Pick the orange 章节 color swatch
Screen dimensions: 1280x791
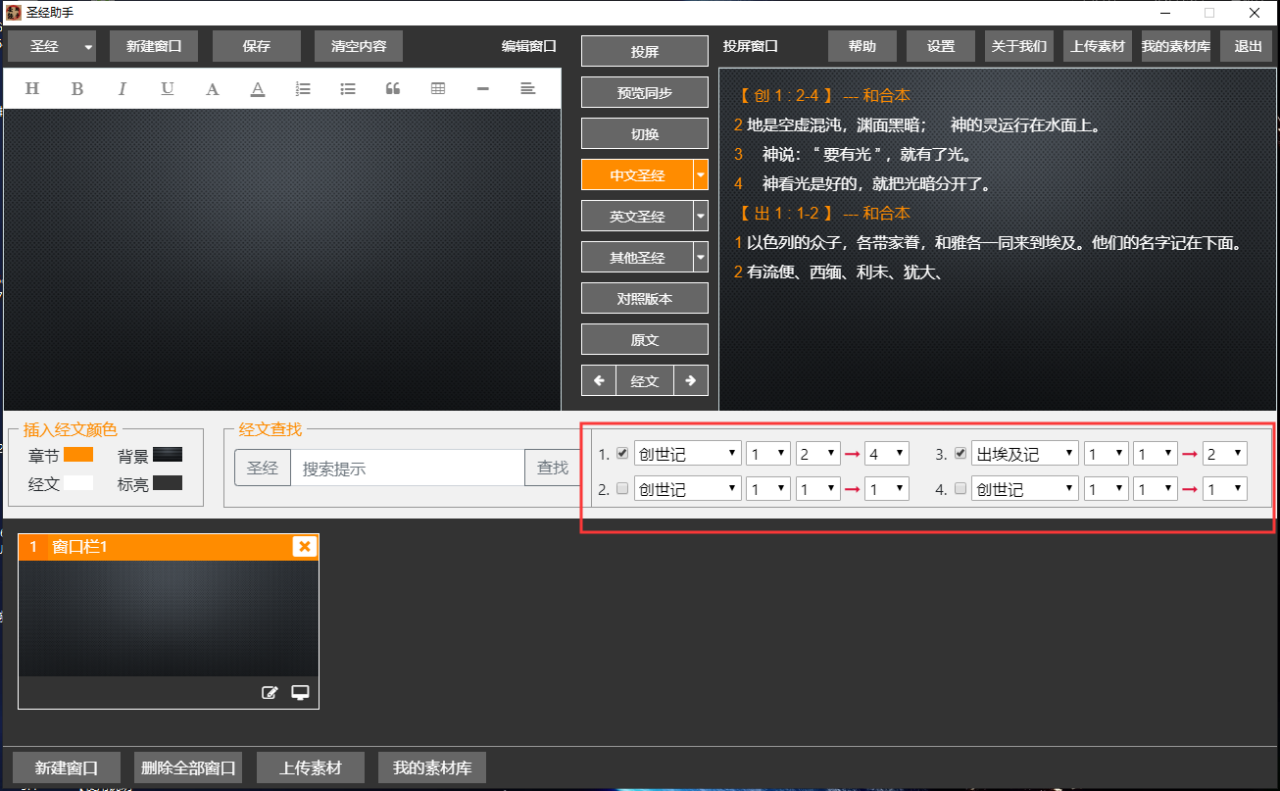click(78, 455)
